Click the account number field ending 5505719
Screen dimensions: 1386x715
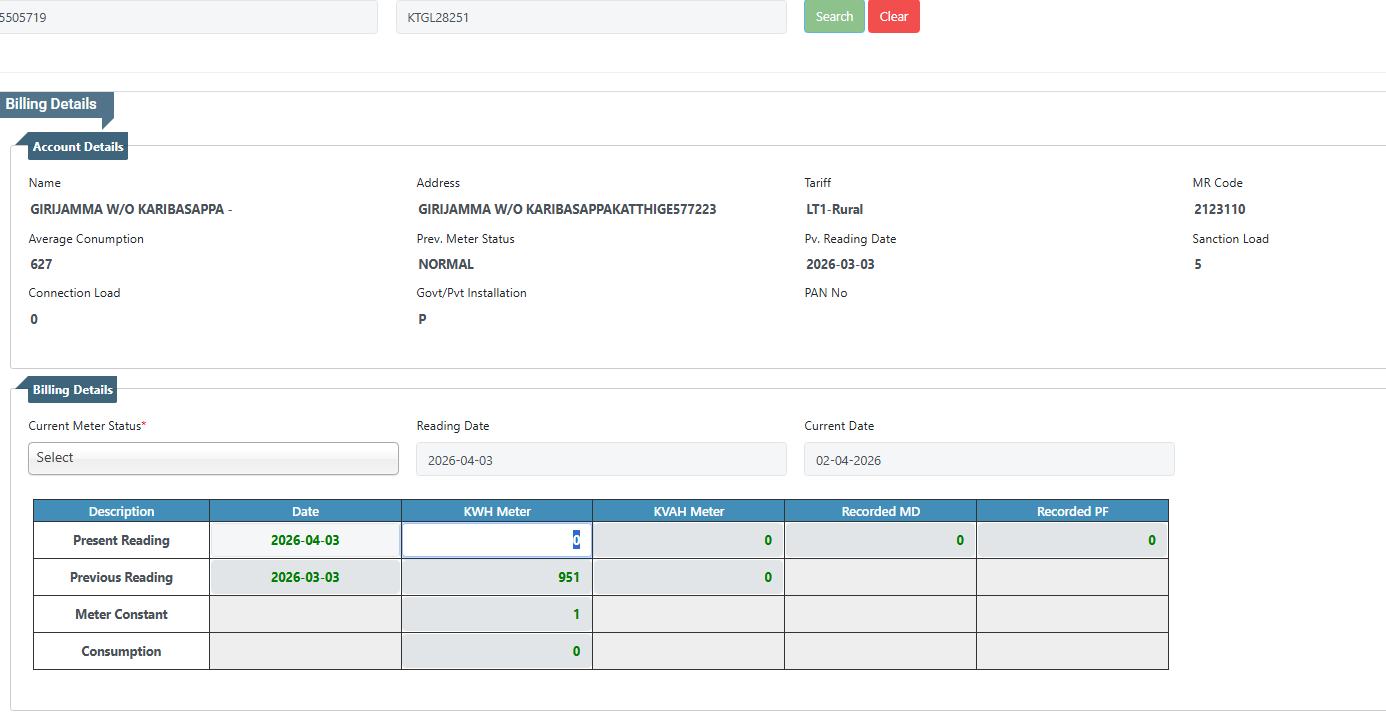[x=187, y=17]
